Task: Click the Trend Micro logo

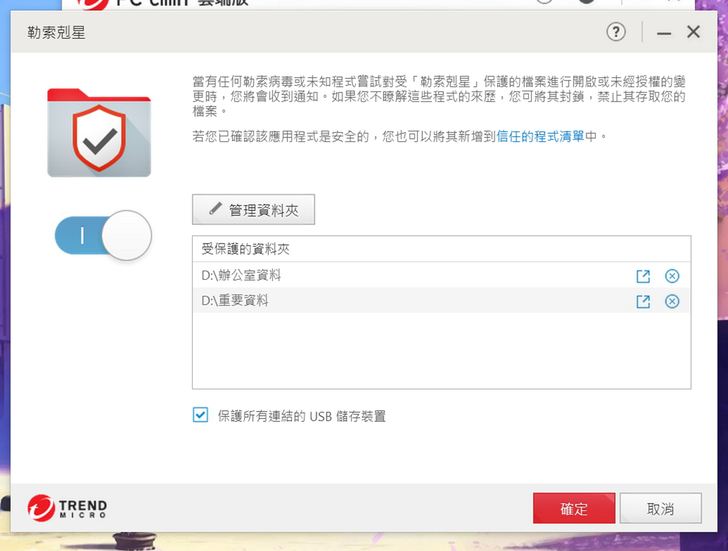Action: click(67, 508)
